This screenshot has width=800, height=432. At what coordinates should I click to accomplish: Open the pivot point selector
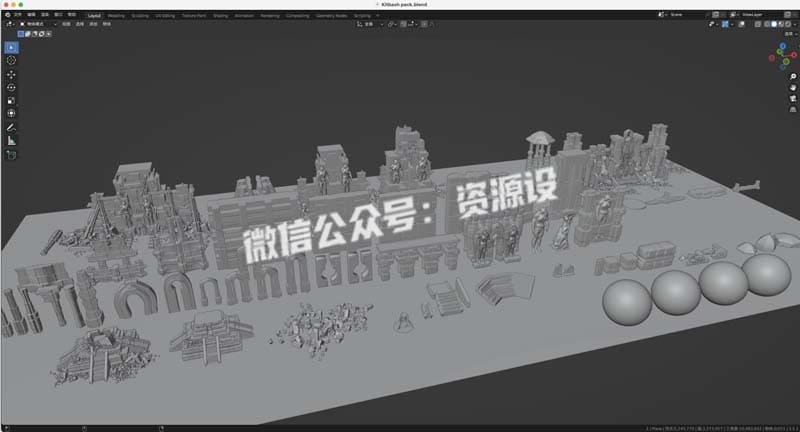393,24
